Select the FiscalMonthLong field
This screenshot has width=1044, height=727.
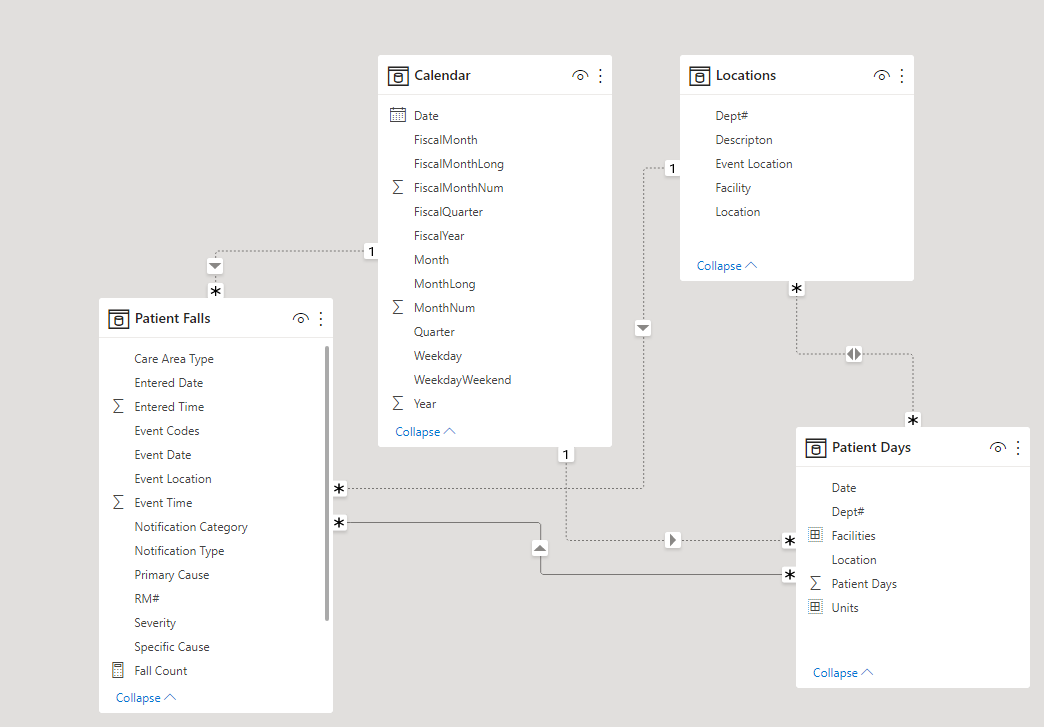[x=459, y=164]
